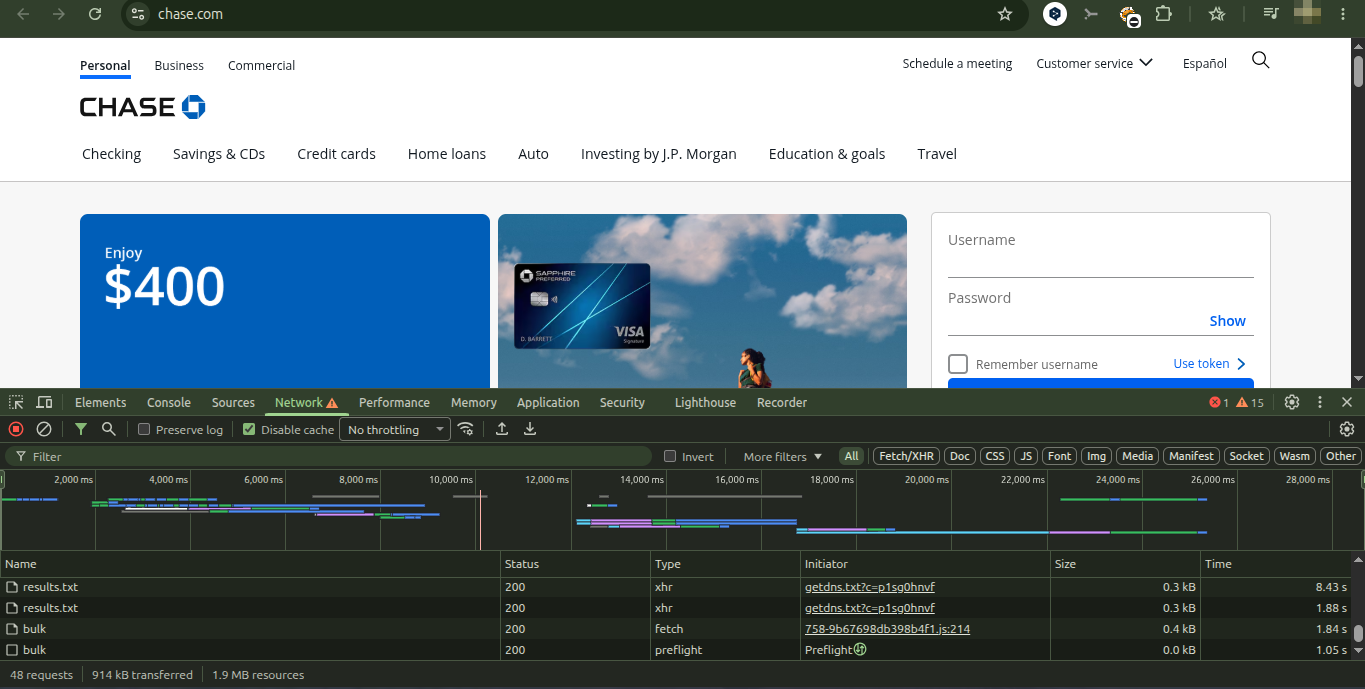Open Credit cards navigation link
1365x689 pixels.
click(x=336, y=154)
